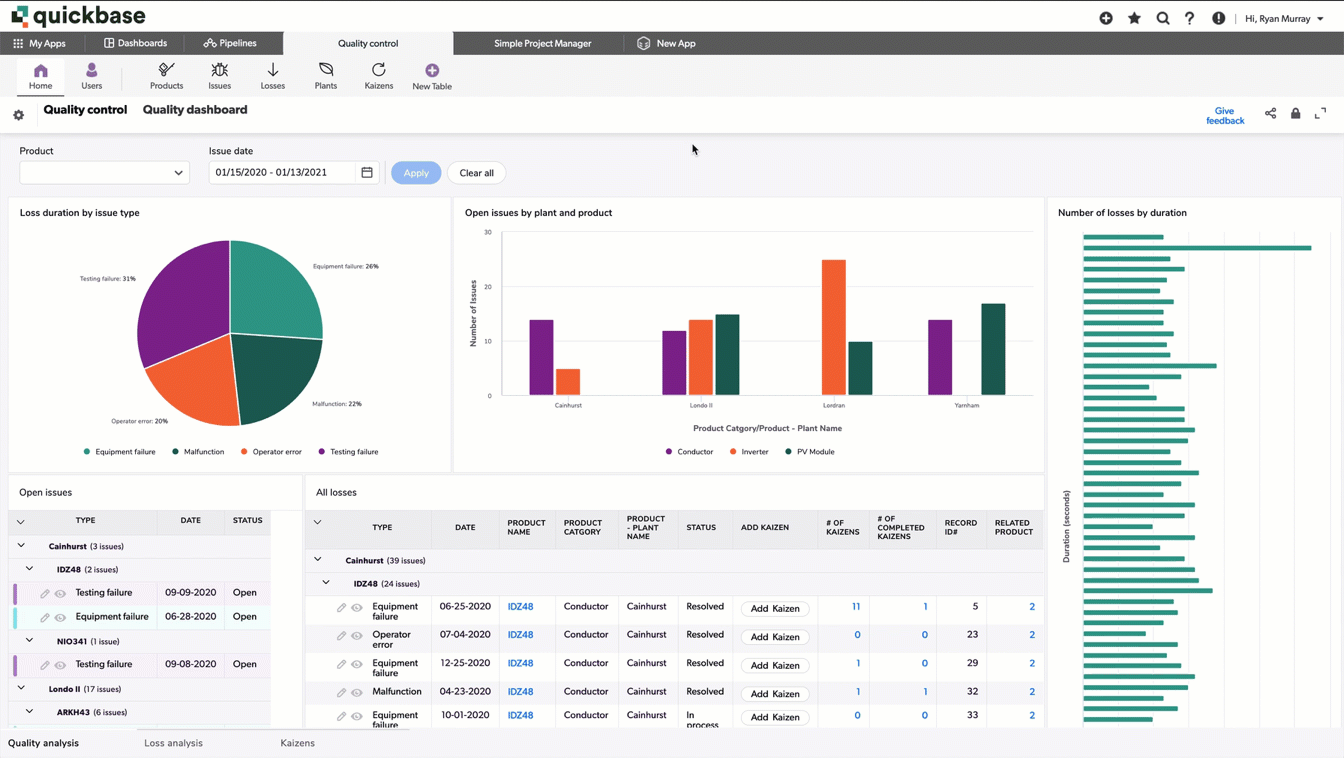
Task: Toggle visibility of the first Equipment failure loss row
Action: pos(357,608)
